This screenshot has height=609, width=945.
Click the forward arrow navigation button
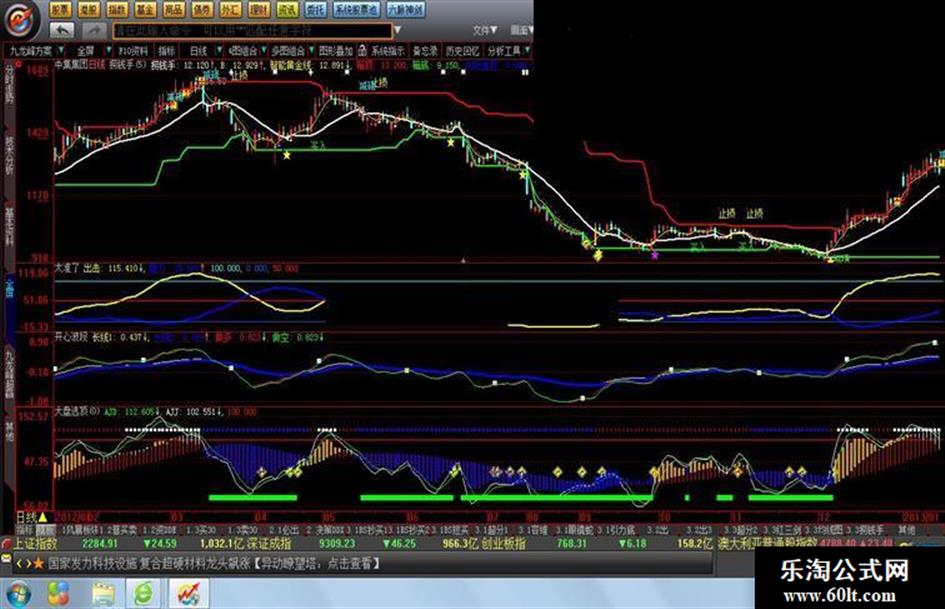pos(93,29)
